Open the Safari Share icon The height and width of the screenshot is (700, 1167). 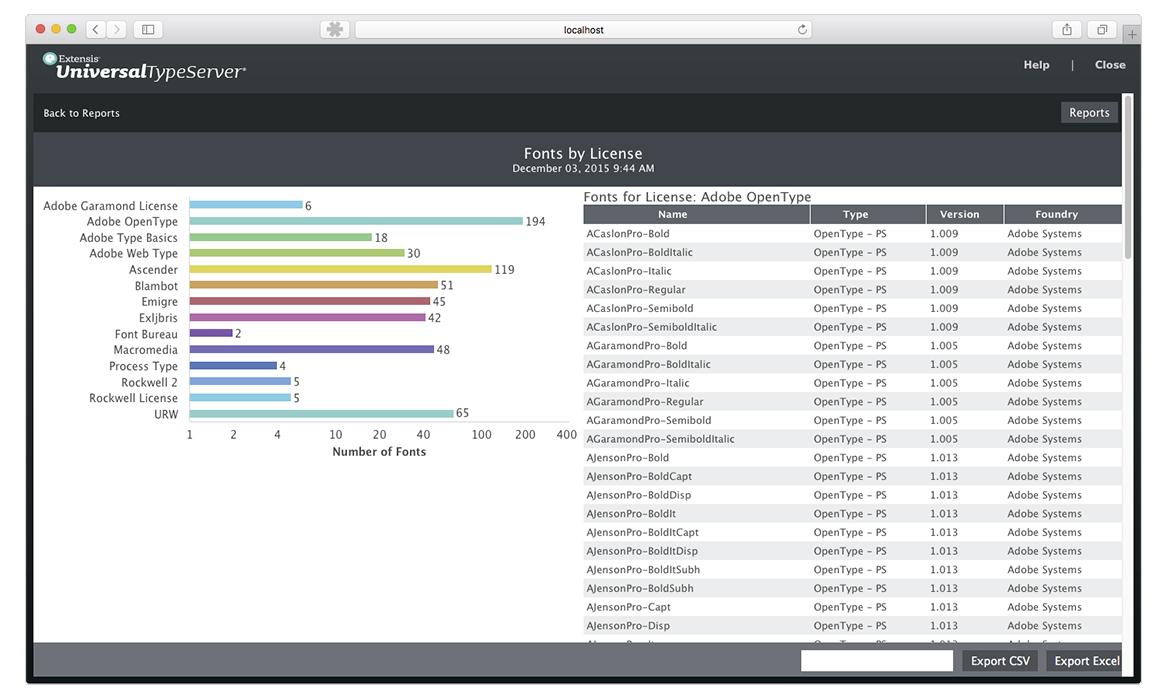pyautogui.click(x=1067, y=29)
